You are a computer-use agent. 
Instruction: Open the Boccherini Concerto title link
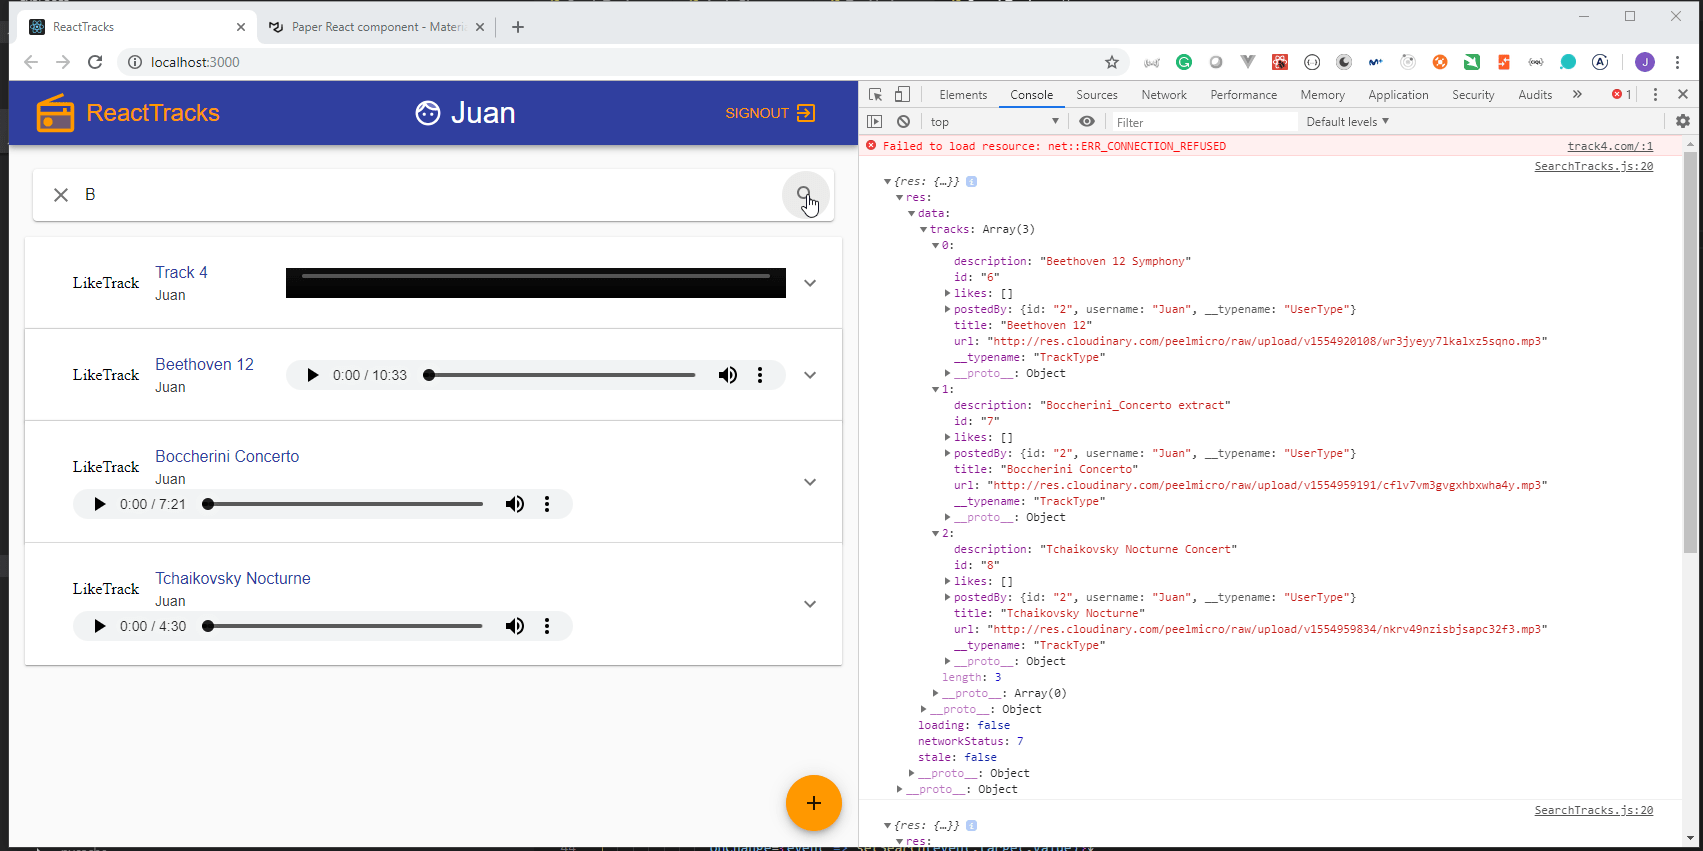(227, 456)
